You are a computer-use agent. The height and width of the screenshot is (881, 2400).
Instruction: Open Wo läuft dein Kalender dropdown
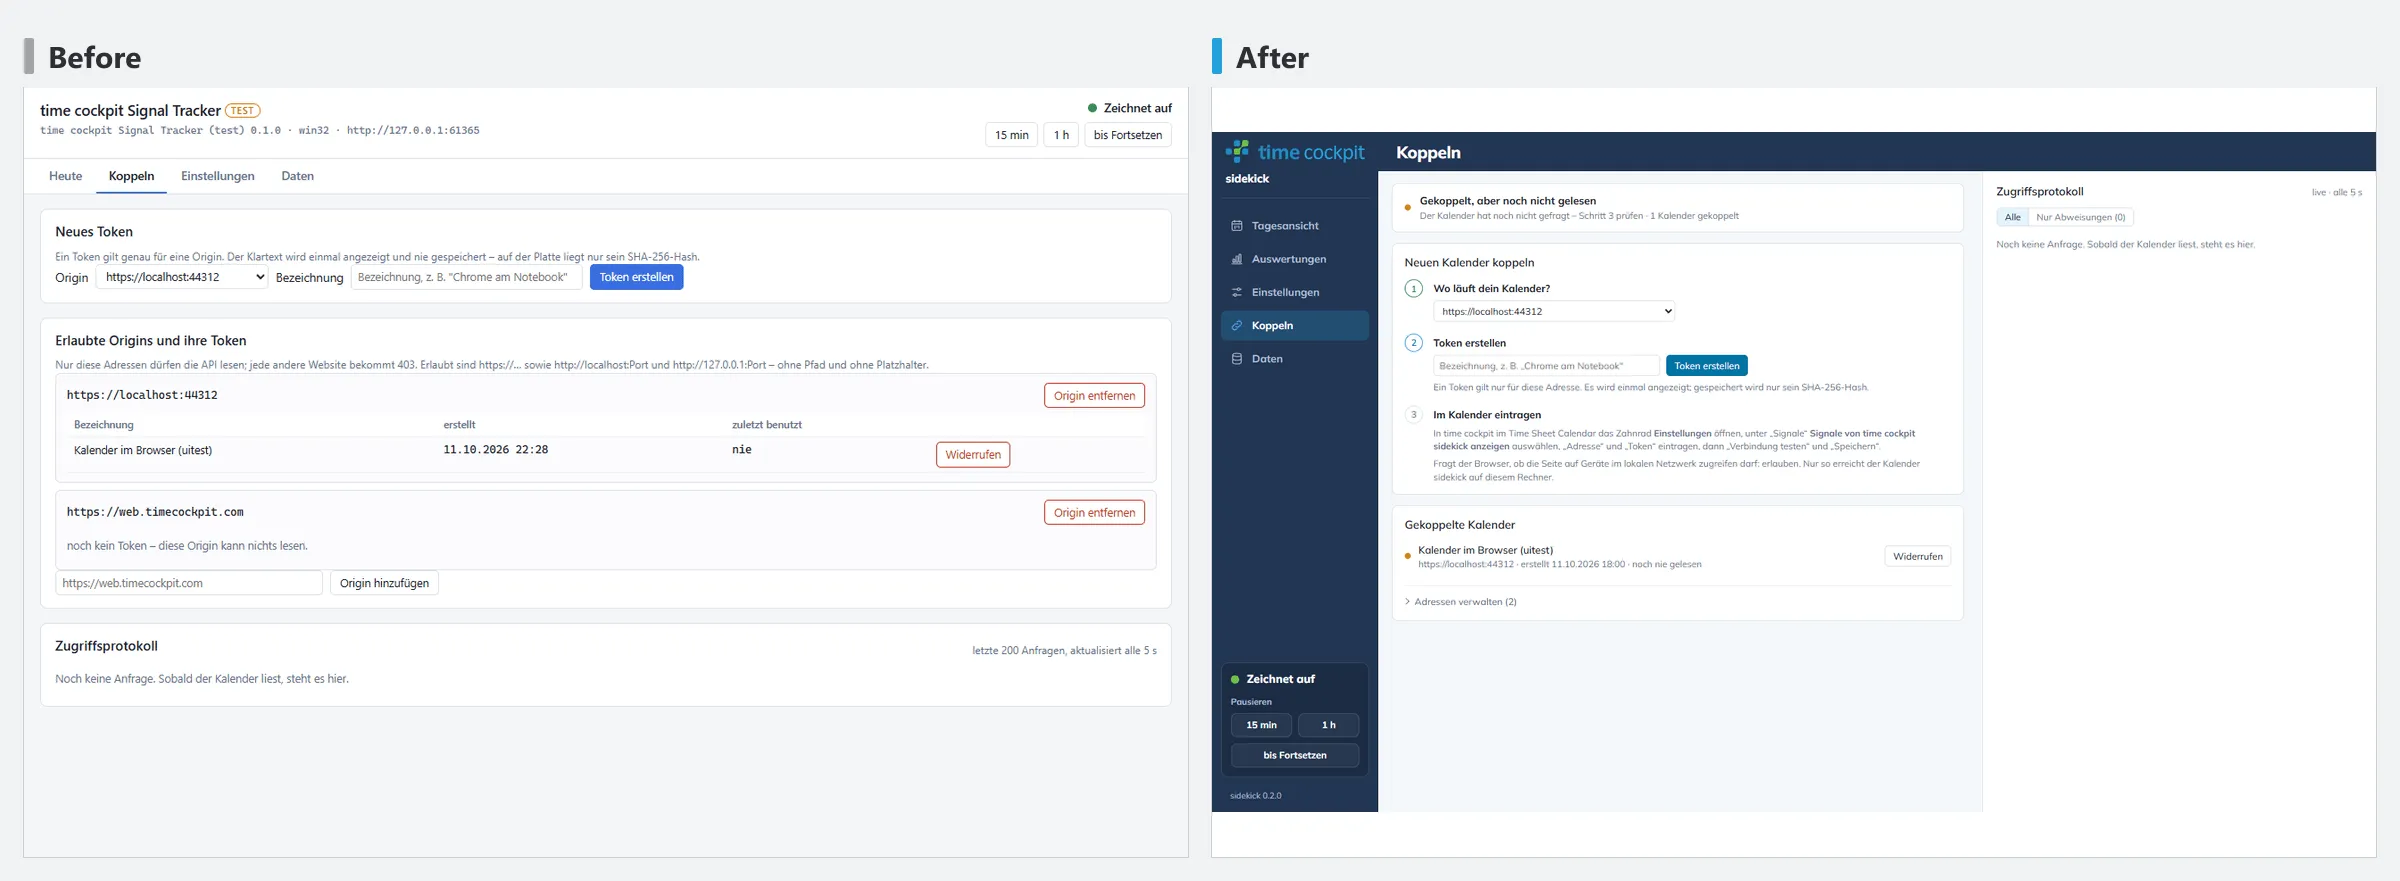[x=1554, y=311]
